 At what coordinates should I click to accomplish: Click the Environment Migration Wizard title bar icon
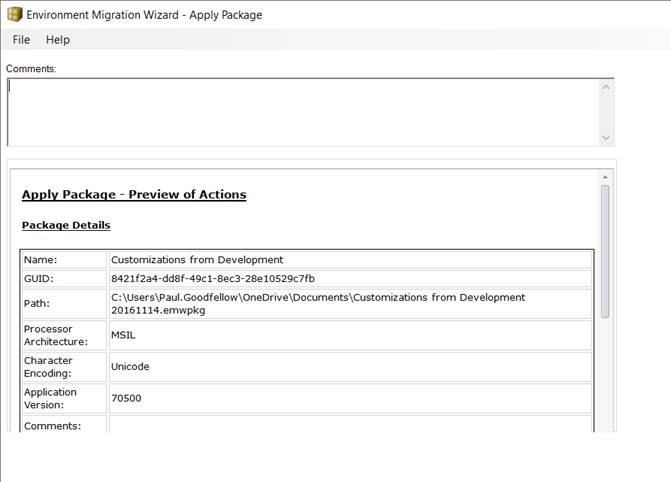pyautogui.click(x=14, y=13)
